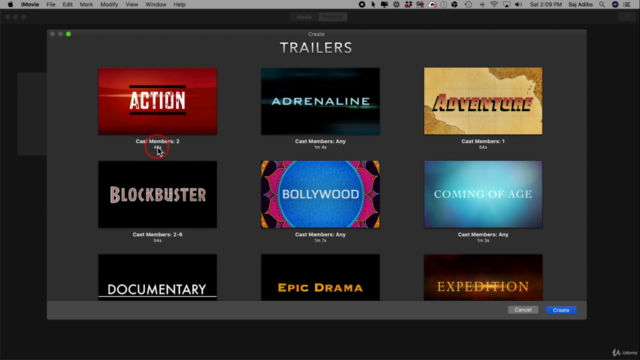This screenshot has width=640, height=360.
Task: Click 'Cast Members: 2-6' under Blockbuster
Action: click(x=158, y=235)
